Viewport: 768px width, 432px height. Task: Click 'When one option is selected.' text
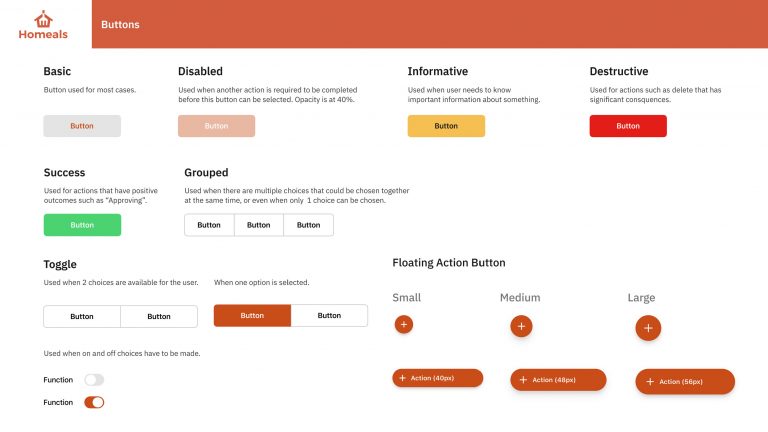262,283
